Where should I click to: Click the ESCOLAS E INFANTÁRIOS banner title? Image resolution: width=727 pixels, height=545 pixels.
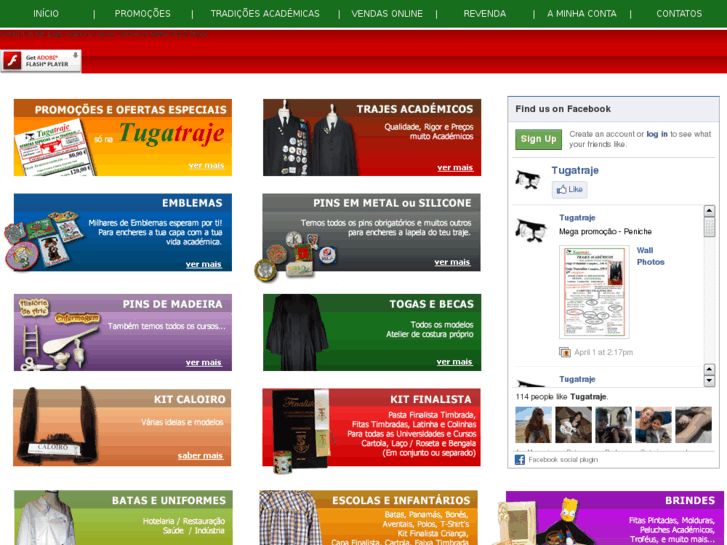pyautogui.click(x=401, y=501)
